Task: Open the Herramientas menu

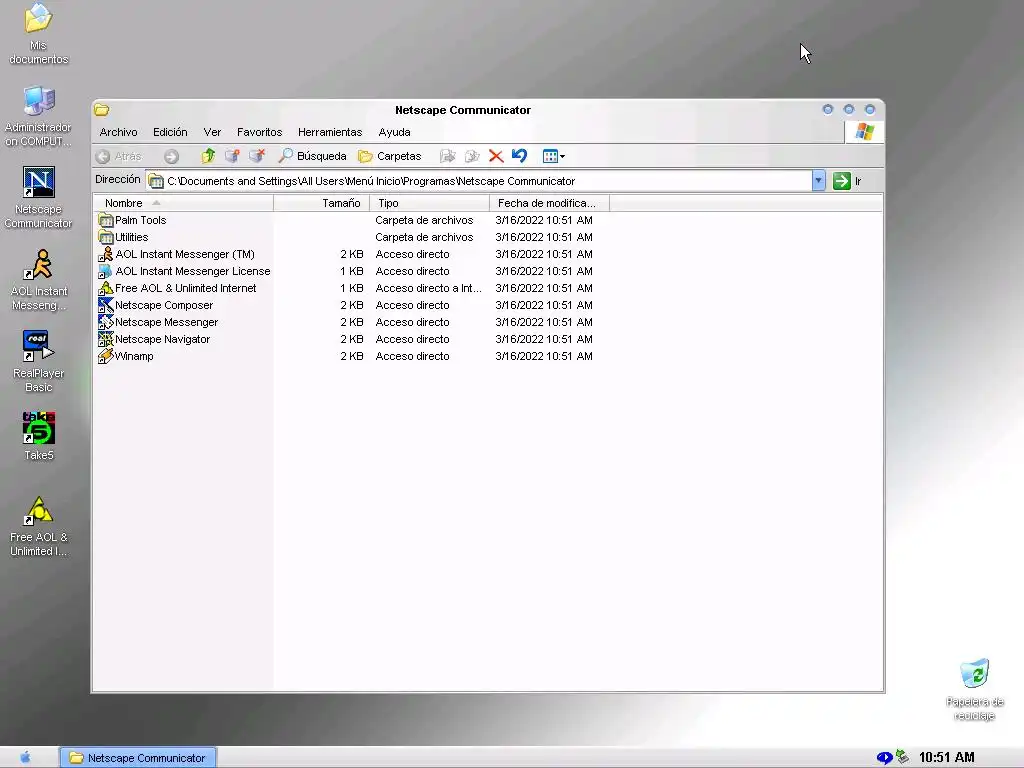Action: click(x=330, y=132)
